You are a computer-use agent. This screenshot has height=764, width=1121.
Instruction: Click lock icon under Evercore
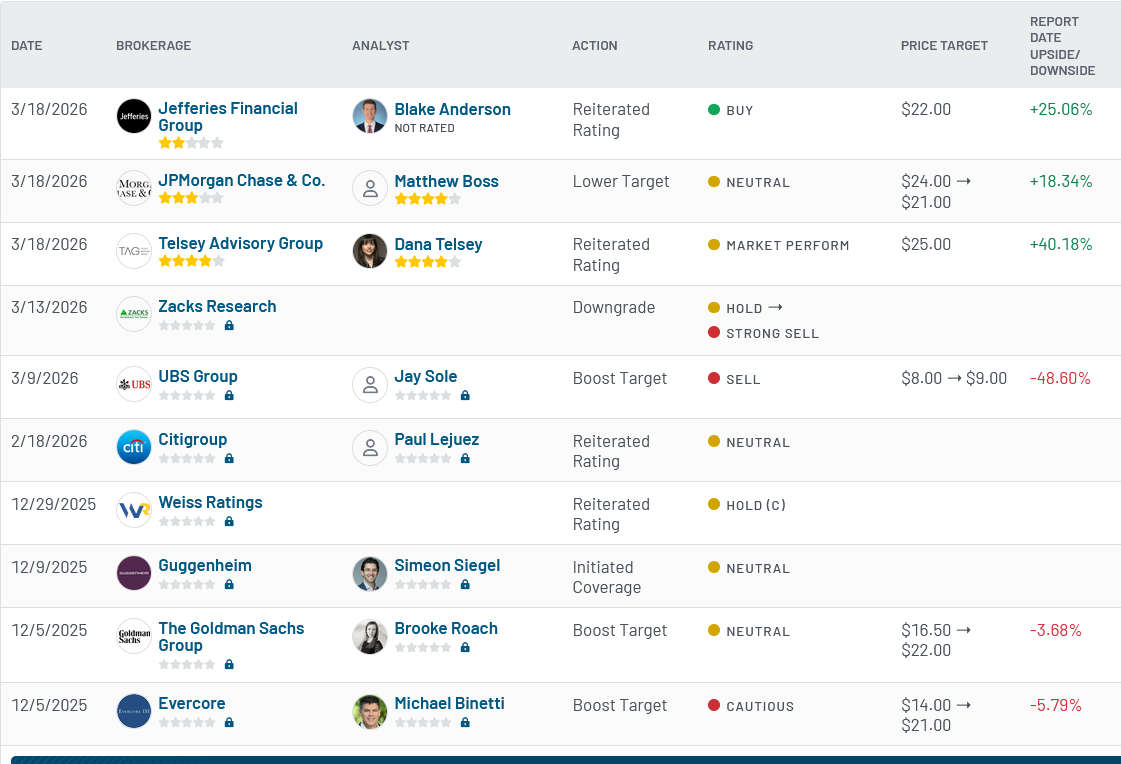click(x=229, y=722)
